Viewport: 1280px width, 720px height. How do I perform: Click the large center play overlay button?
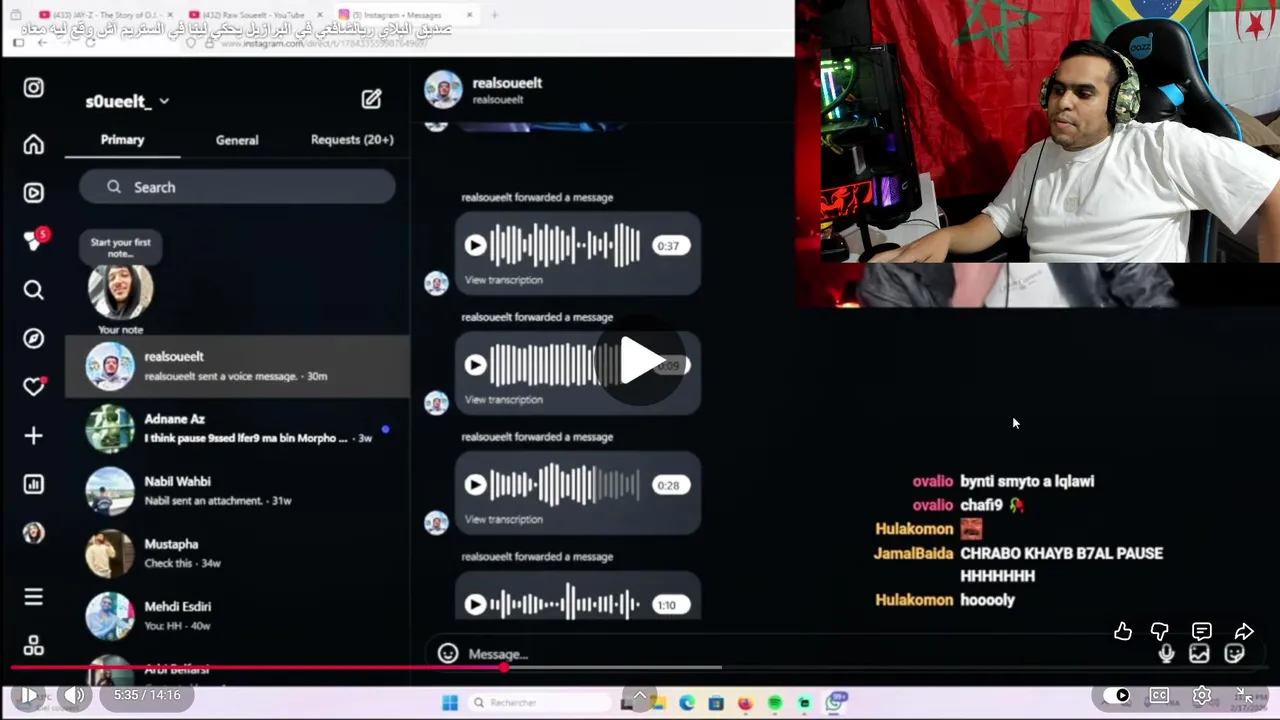(x=641, y=361)
